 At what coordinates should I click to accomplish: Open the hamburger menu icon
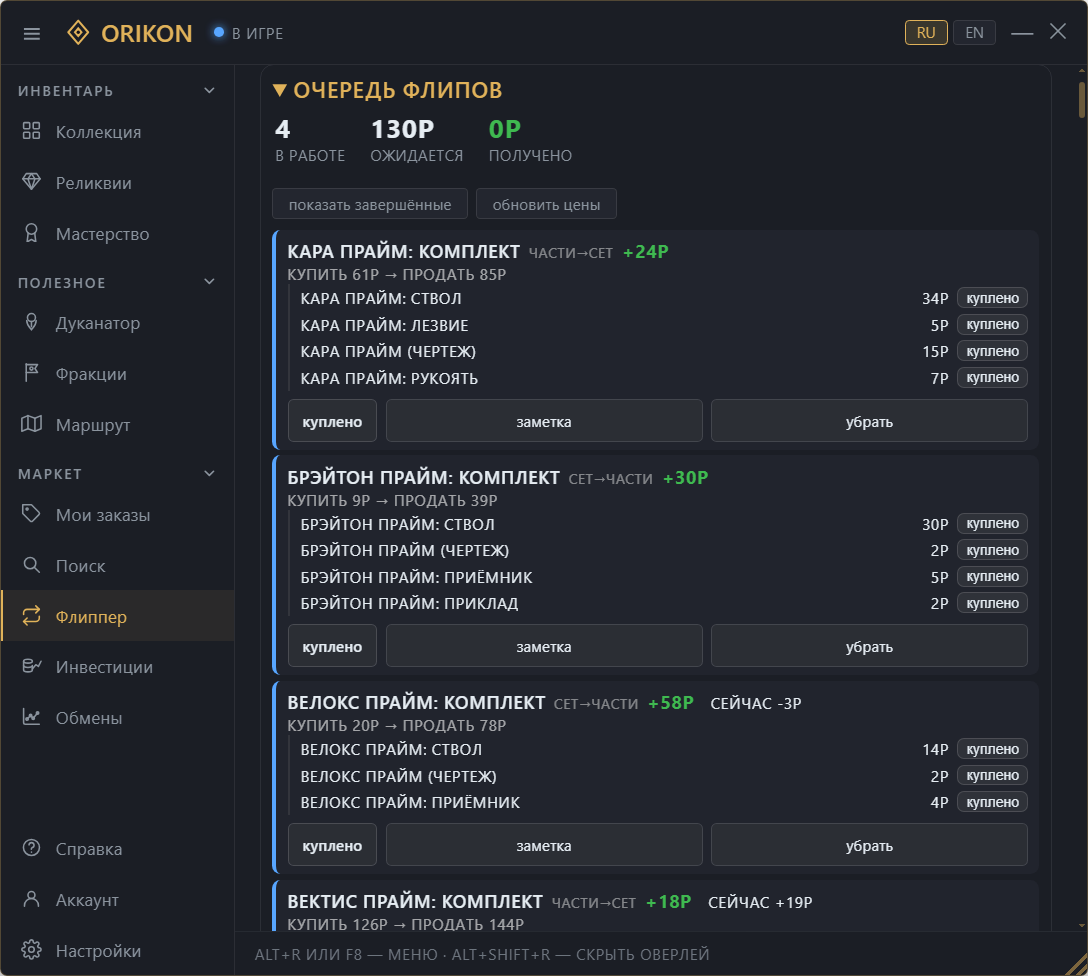32,33
